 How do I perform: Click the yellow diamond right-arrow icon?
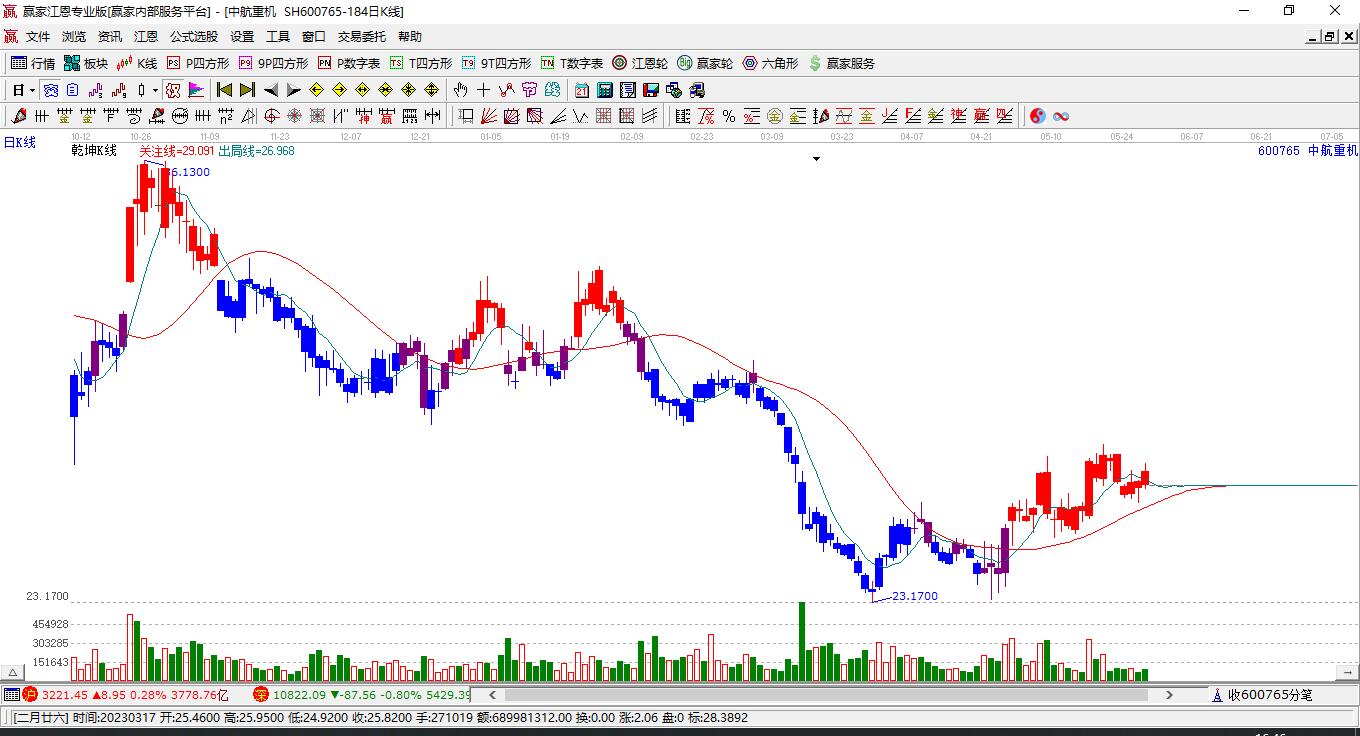pos(339,90)
